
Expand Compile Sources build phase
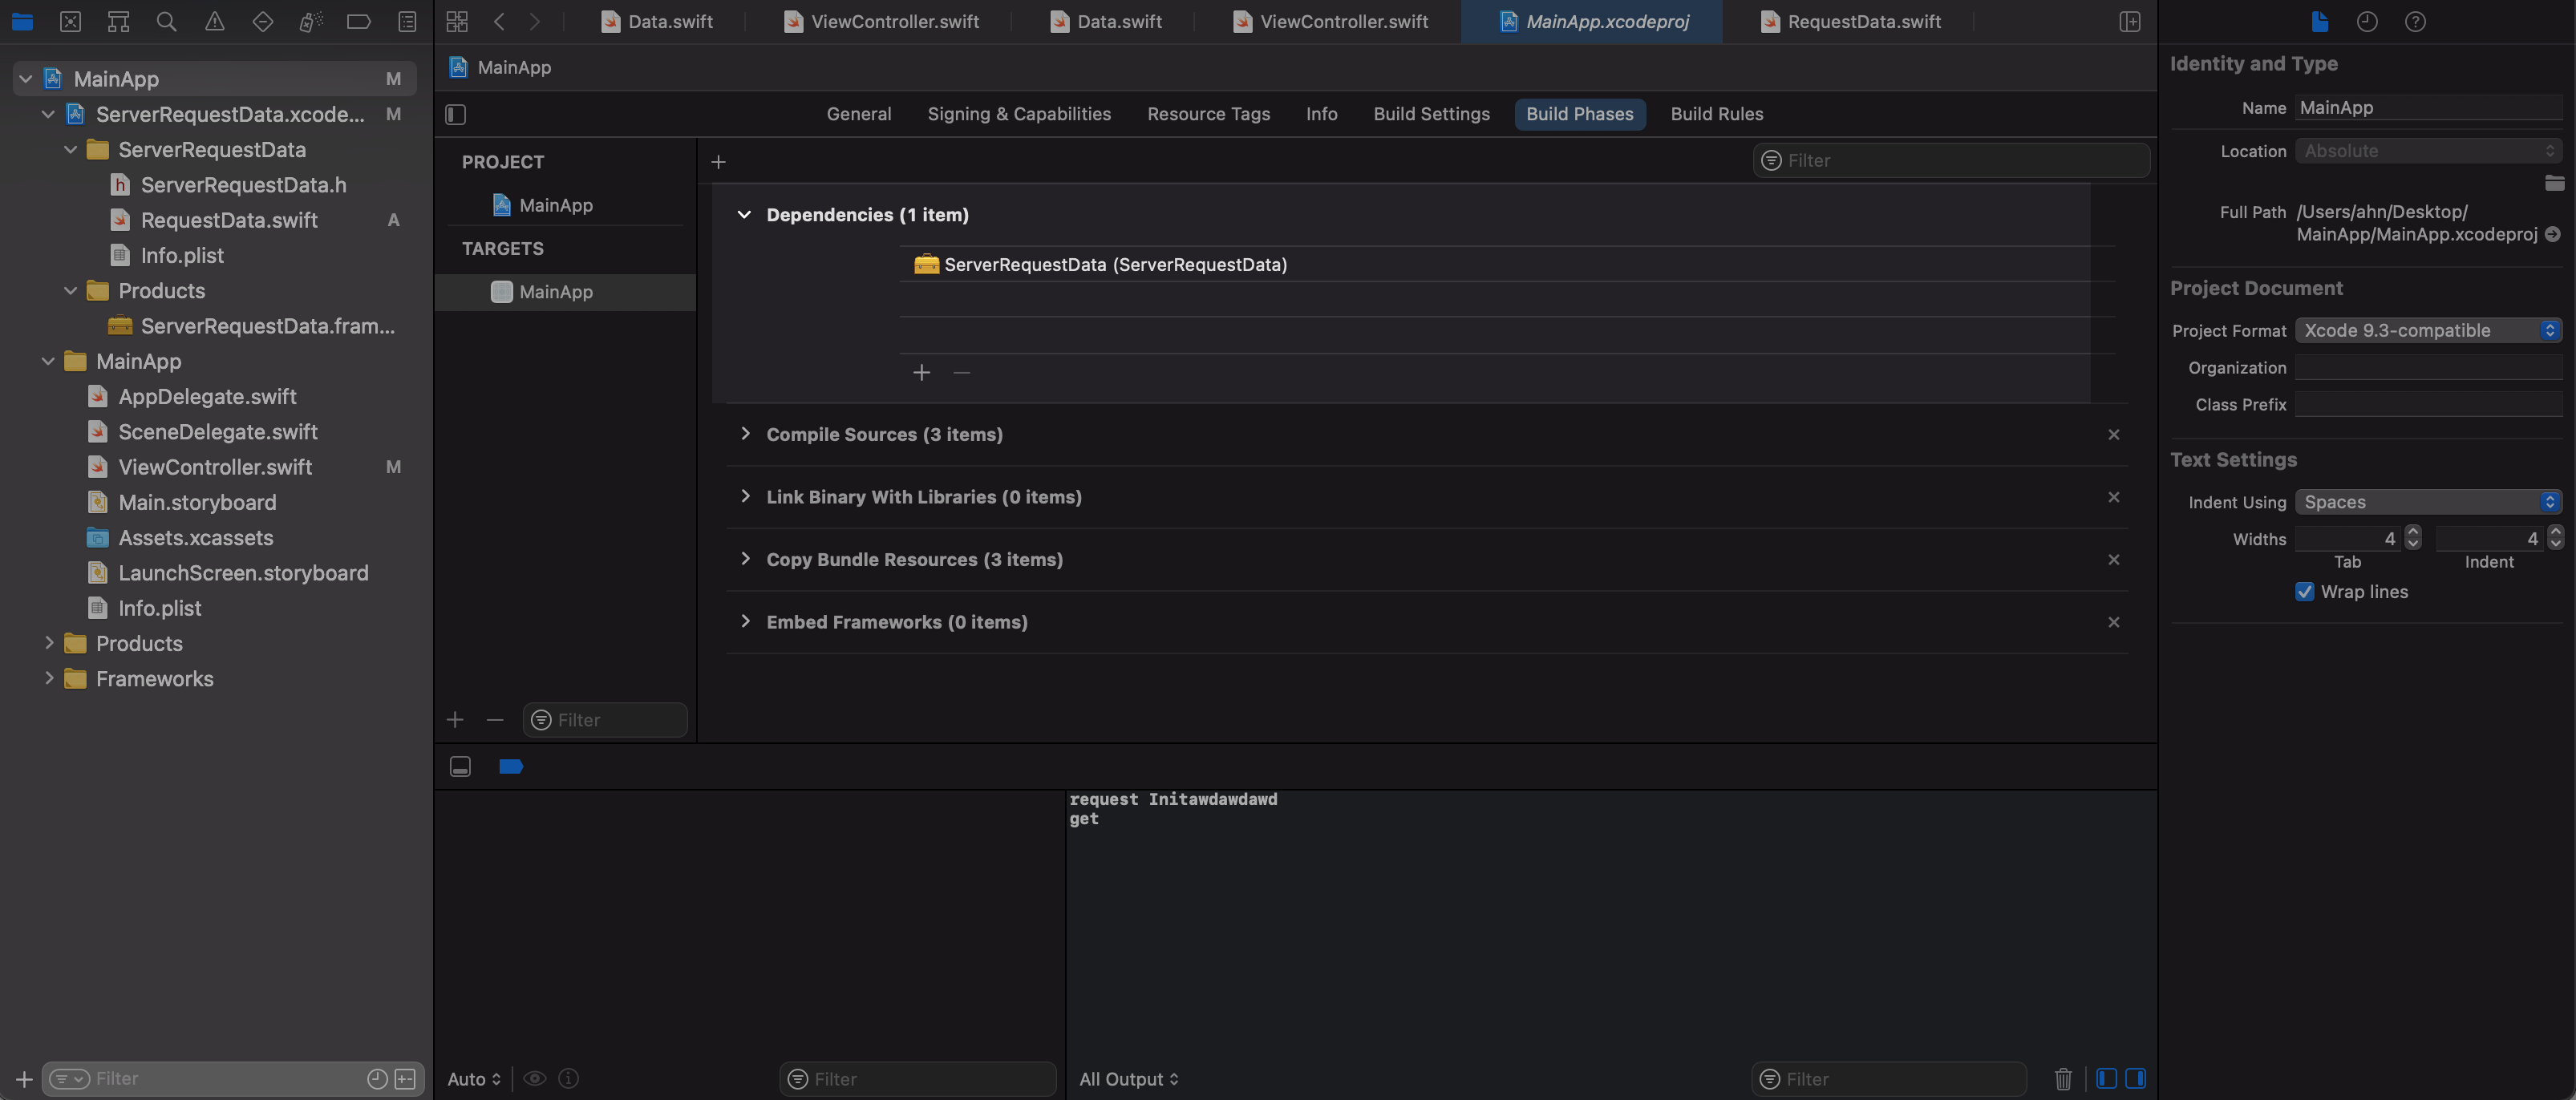pos(745,434)
